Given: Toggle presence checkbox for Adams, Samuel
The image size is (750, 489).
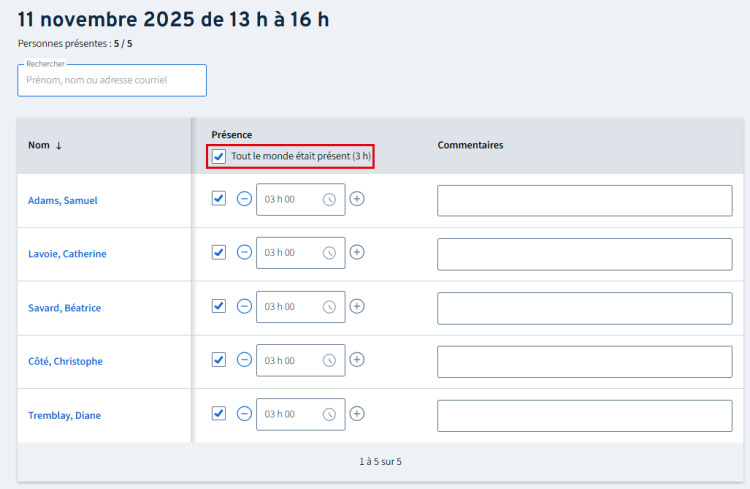Looking at the screenshot, I should point(219,199).
